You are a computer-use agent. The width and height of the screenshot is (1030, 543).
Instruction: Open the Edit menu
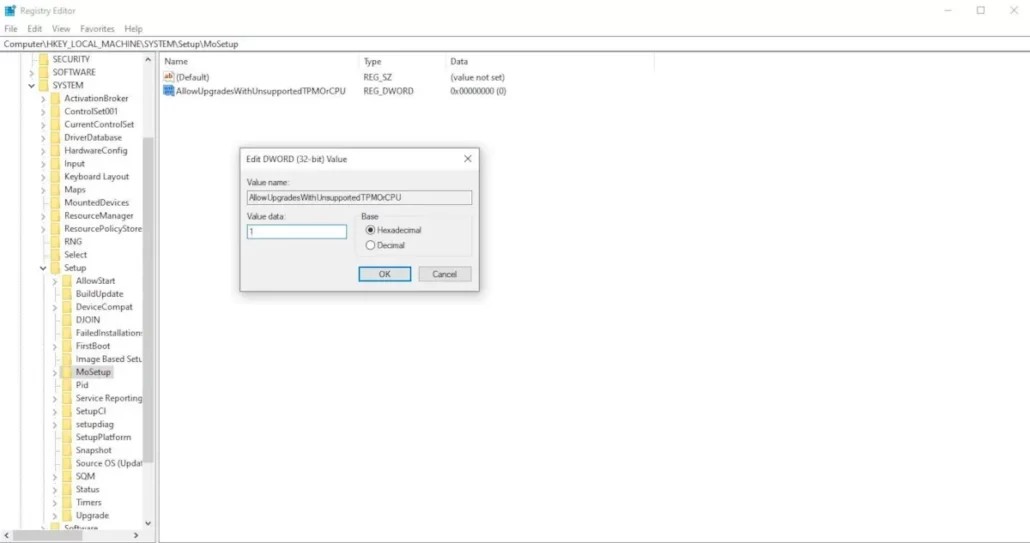(x=34, y=29)
